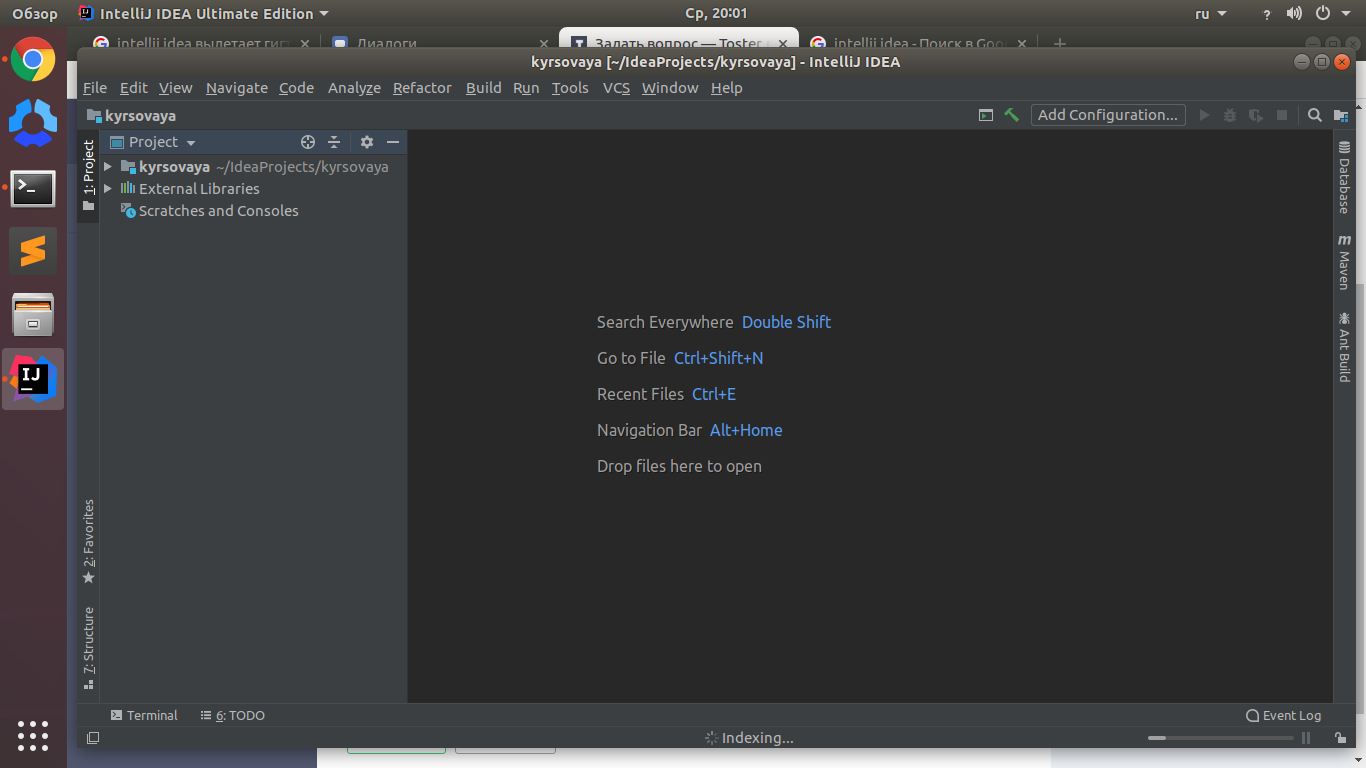The width and height of the screenshot is (1366, 768).
Task: Open the Window menu
Action: coord(670,88)
